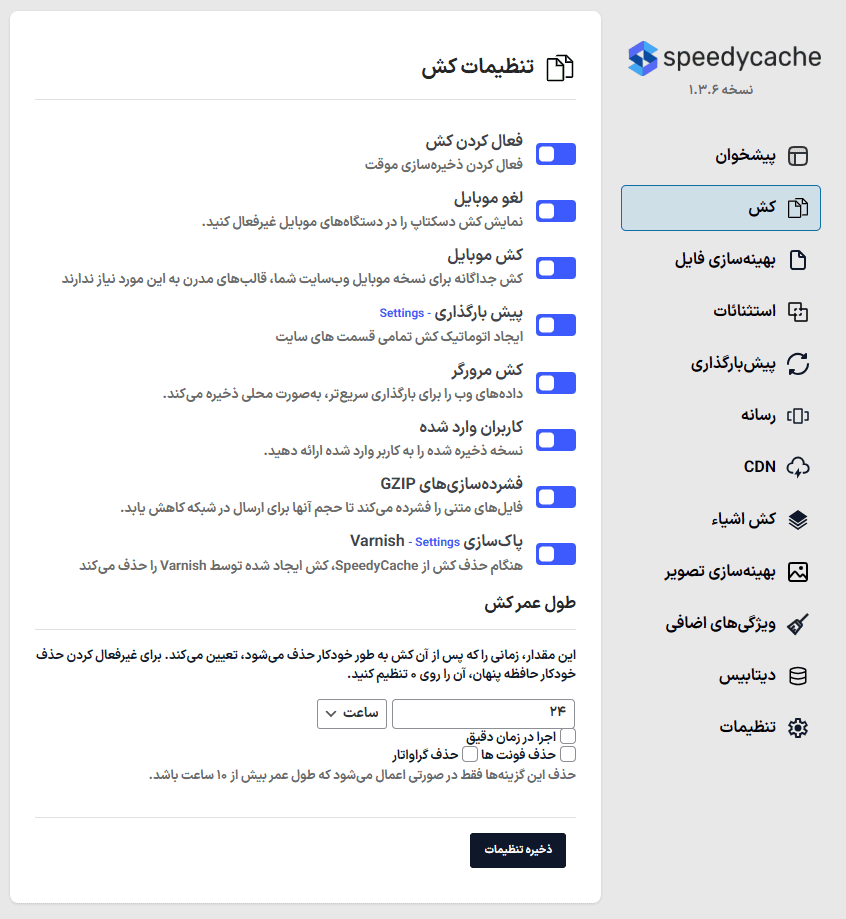Screen dimensions: 846x919
Task: Check the 'اجرا در زمان دقیق' checkbox
Action: click(x=568, y=737)
